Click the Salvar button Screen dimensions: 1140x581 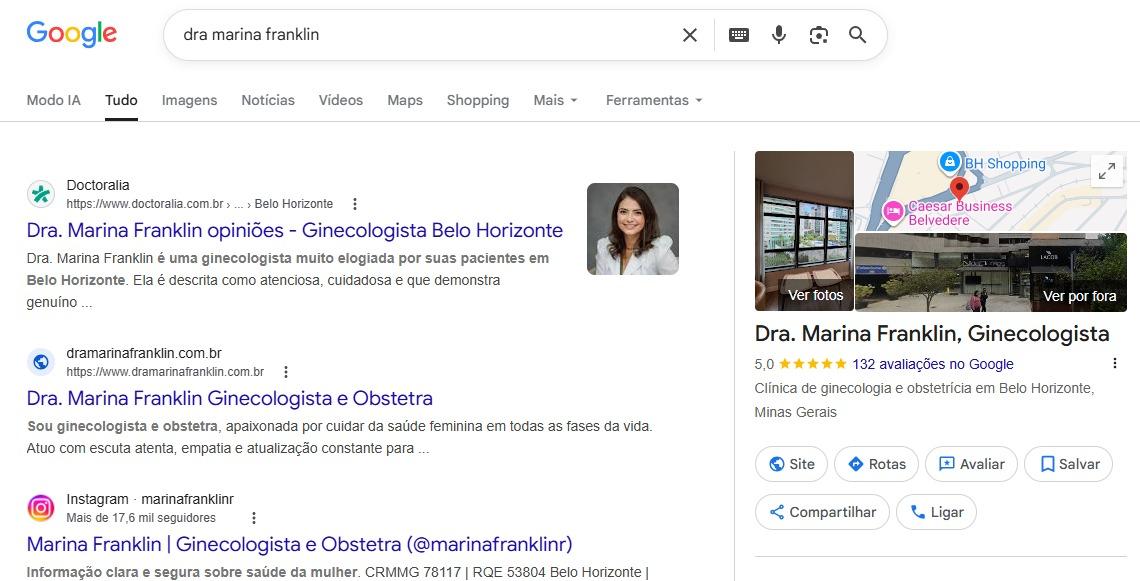click(1069, 464)
